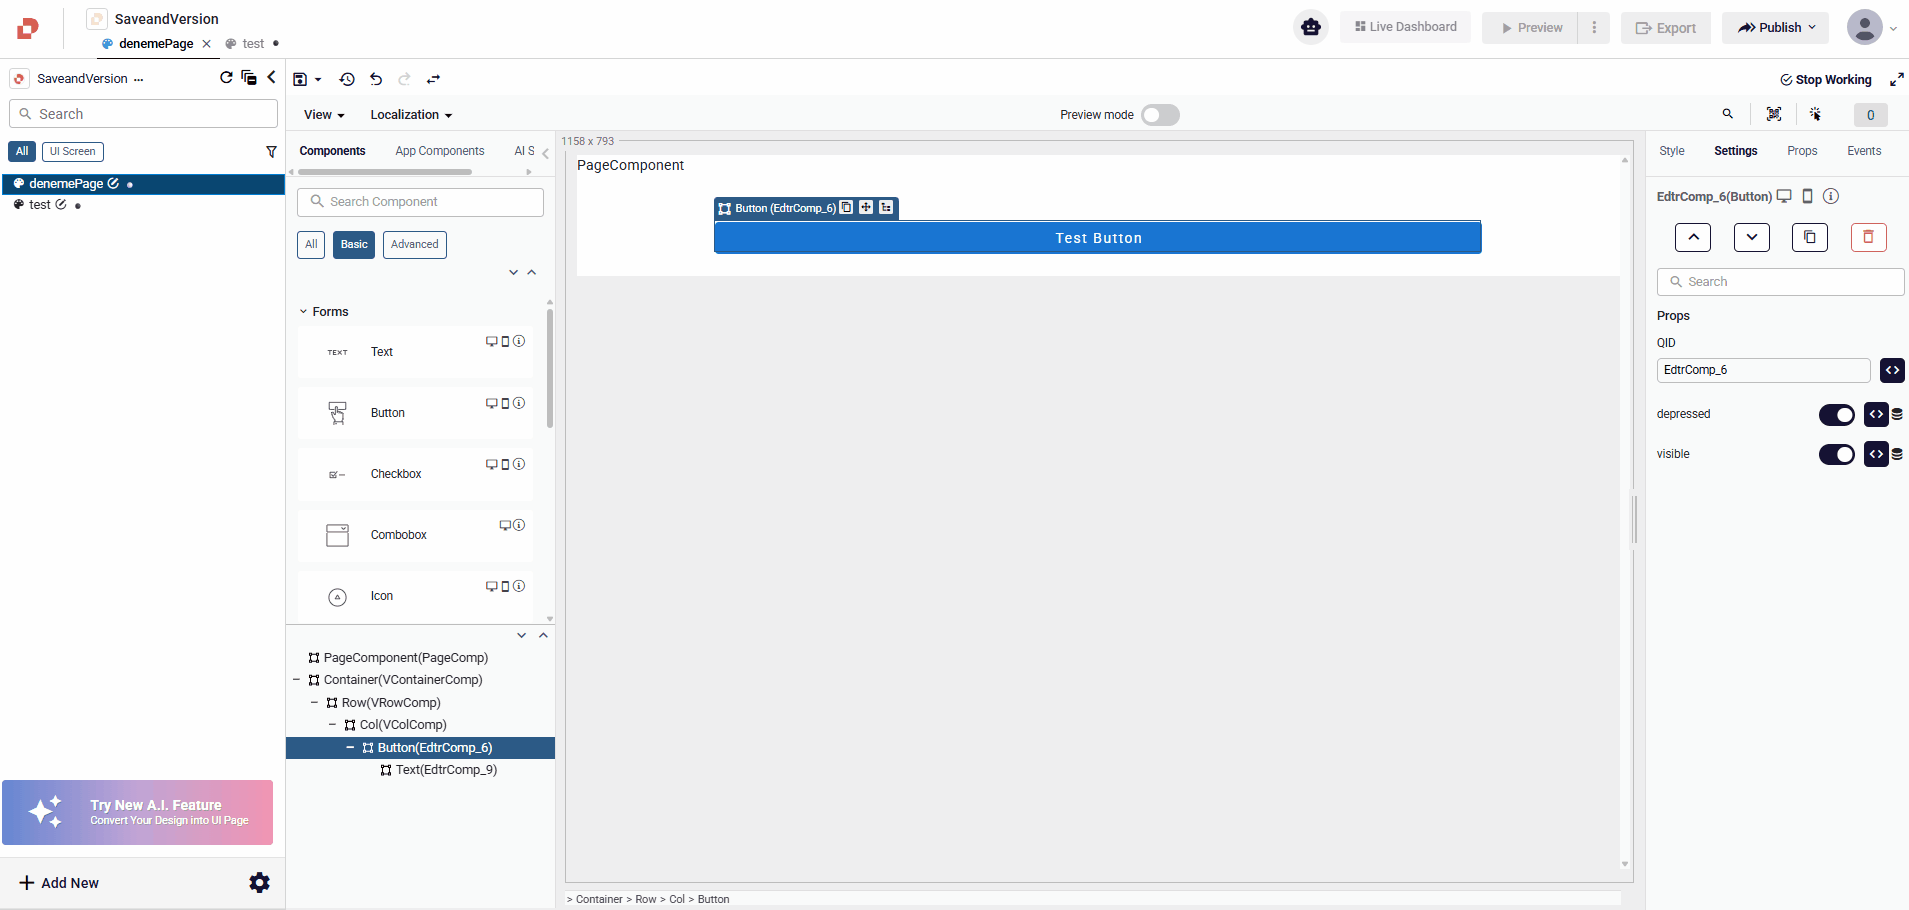The height and width of the screenshot is (910, 1909).
Task: Click duplicate component icon in settings panel
Action: [x=1809, y=237]
